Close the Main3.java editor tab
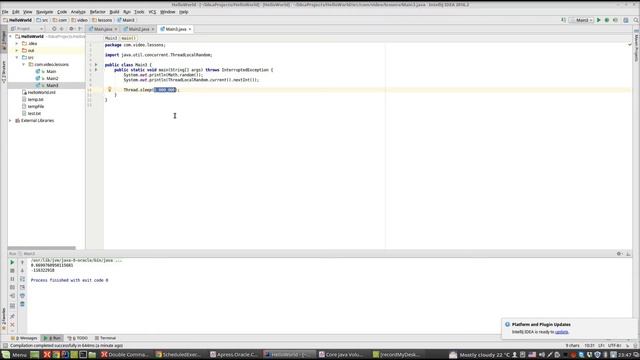The width and height of the screenshot is (640, 360). coord(190,29)
